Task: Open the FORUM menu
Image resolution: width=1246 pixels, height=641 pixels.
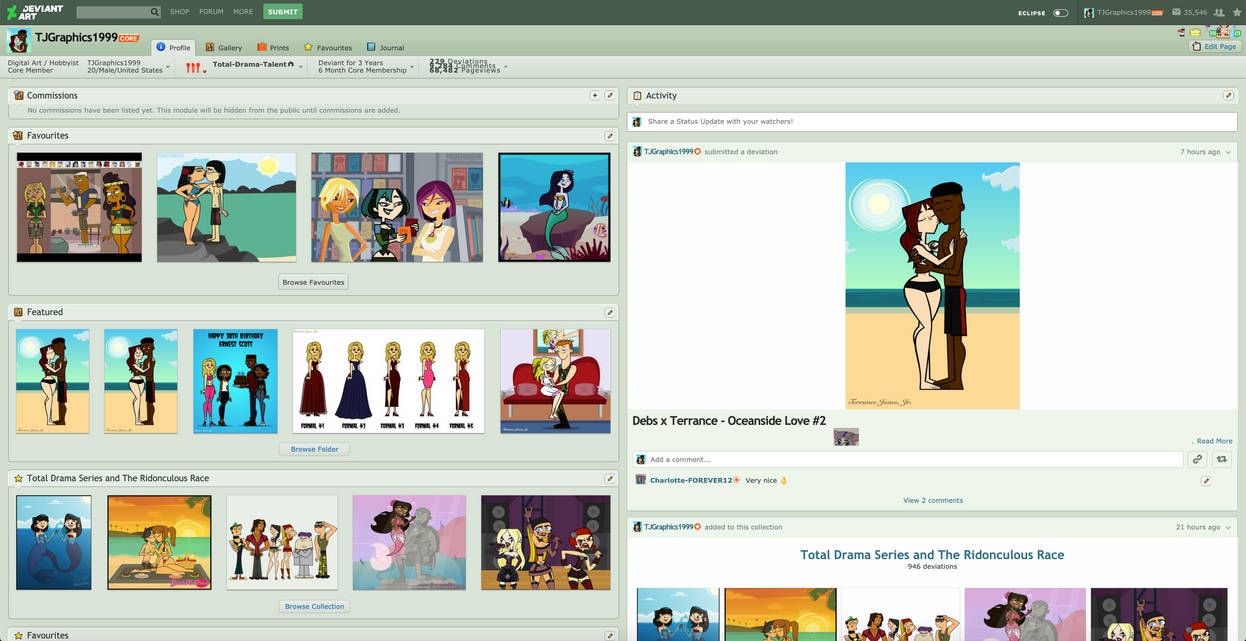Action: point(211,12)
